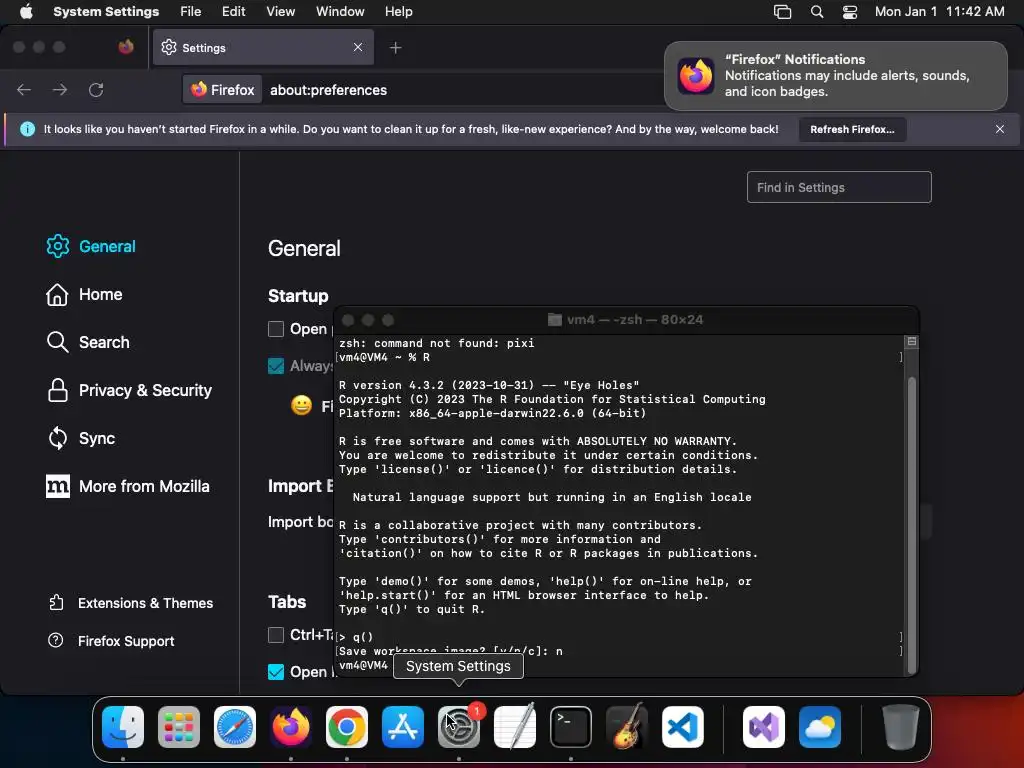Launch GarageBand from the dock
1024x768 pixels.
point(627,727)
